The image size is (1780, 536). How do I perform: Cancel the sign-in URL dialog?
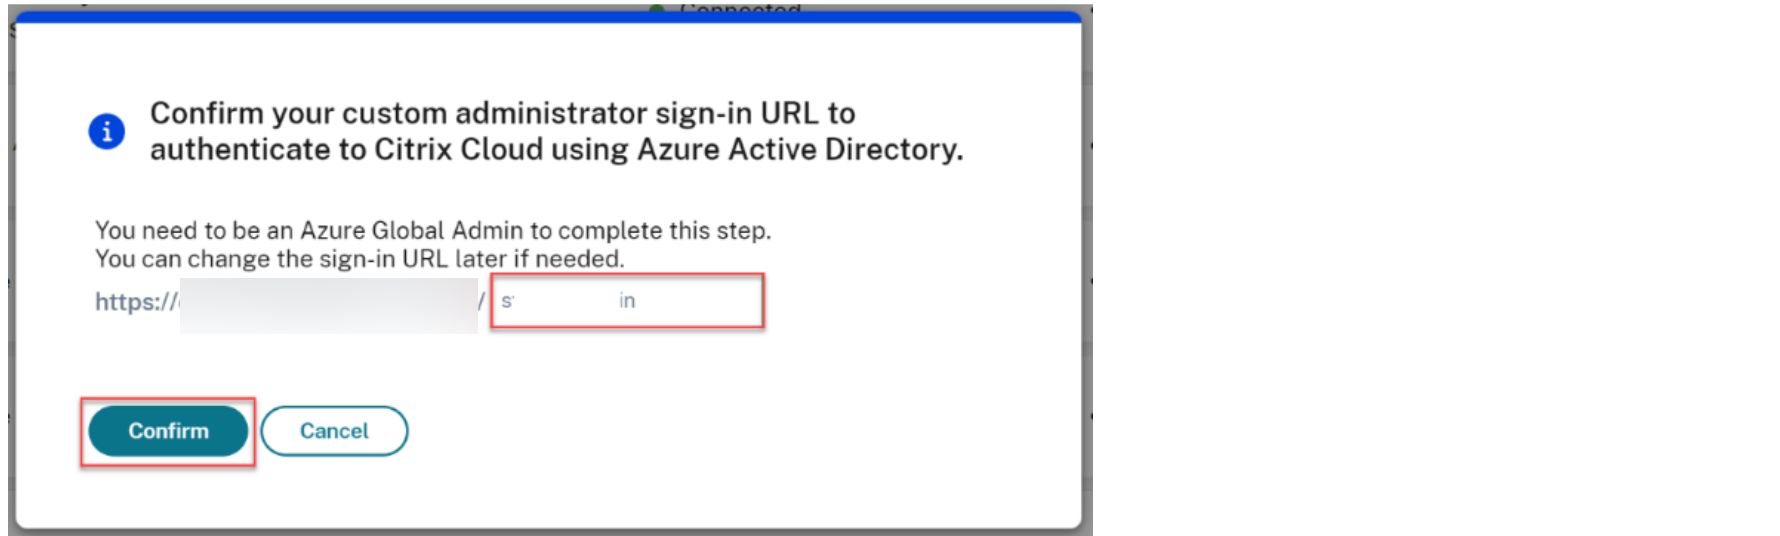(x=334, y=431)
